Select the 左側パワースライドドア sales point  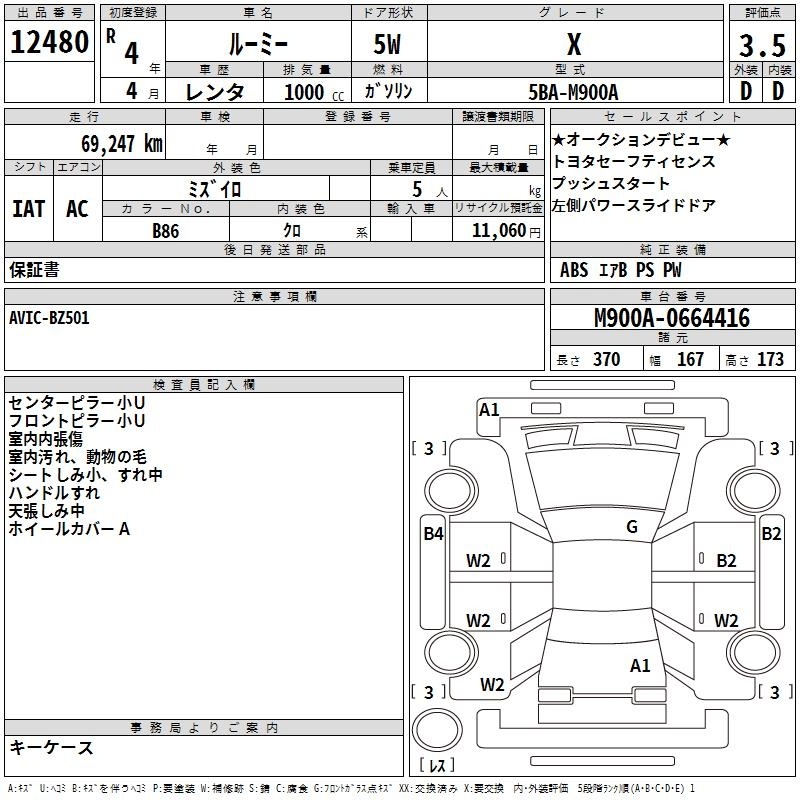coord(634,205)
